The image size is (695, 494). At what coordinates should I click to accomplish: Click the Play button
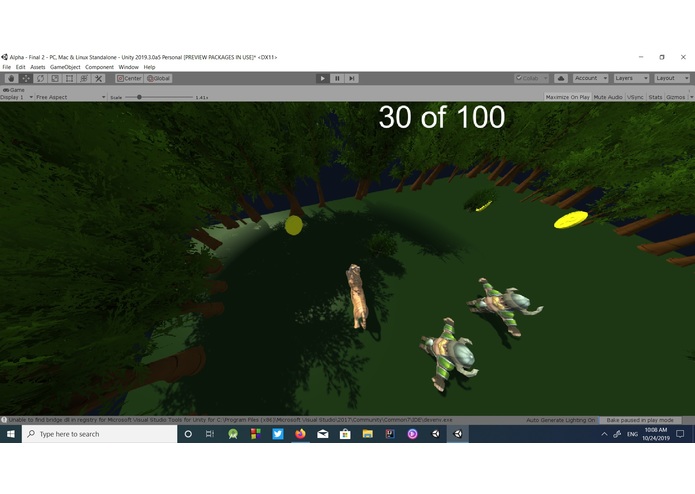point(322,78)
